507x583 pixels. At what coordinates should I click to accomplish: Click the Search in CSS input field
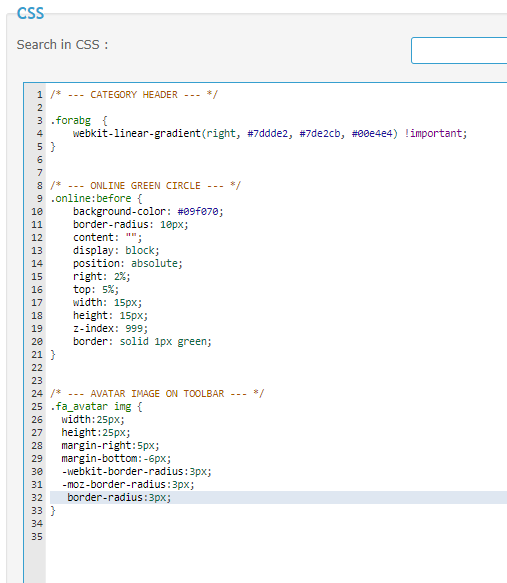[x=459, y=50]
